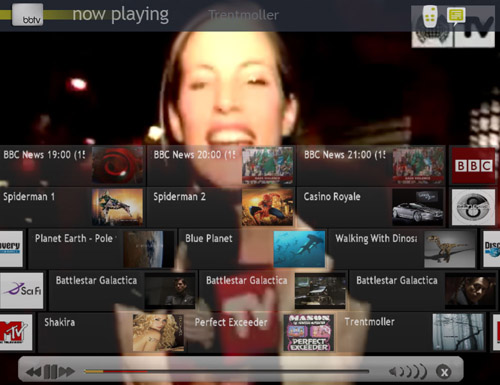Select the Spiderman 2 title
This screenshot has width=500, height=385.
point(179,197)
